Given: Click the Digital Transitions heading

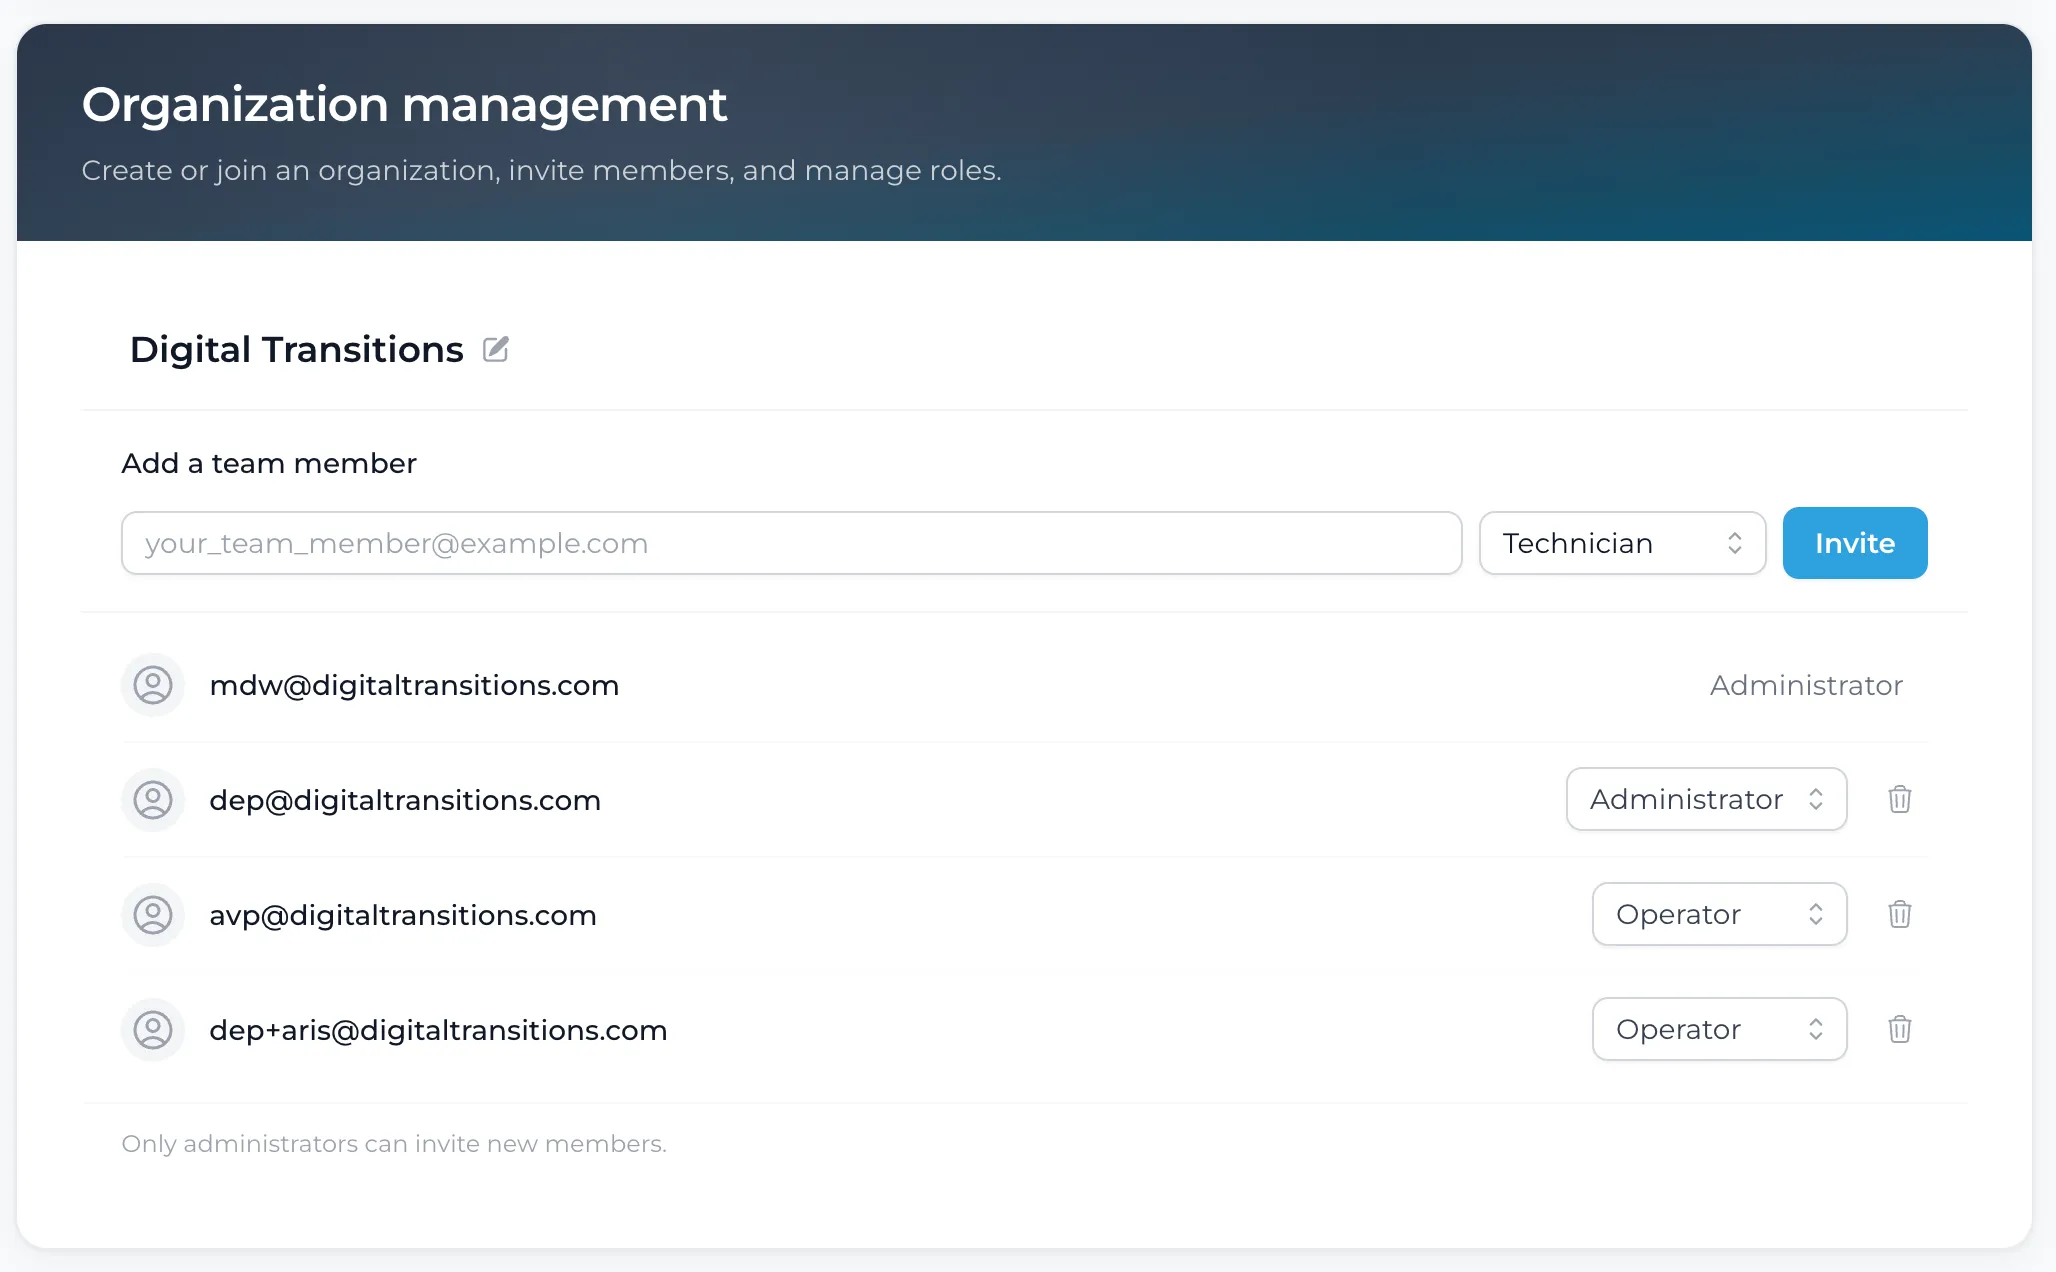Looking at the screenshot, I should [297, 350].
